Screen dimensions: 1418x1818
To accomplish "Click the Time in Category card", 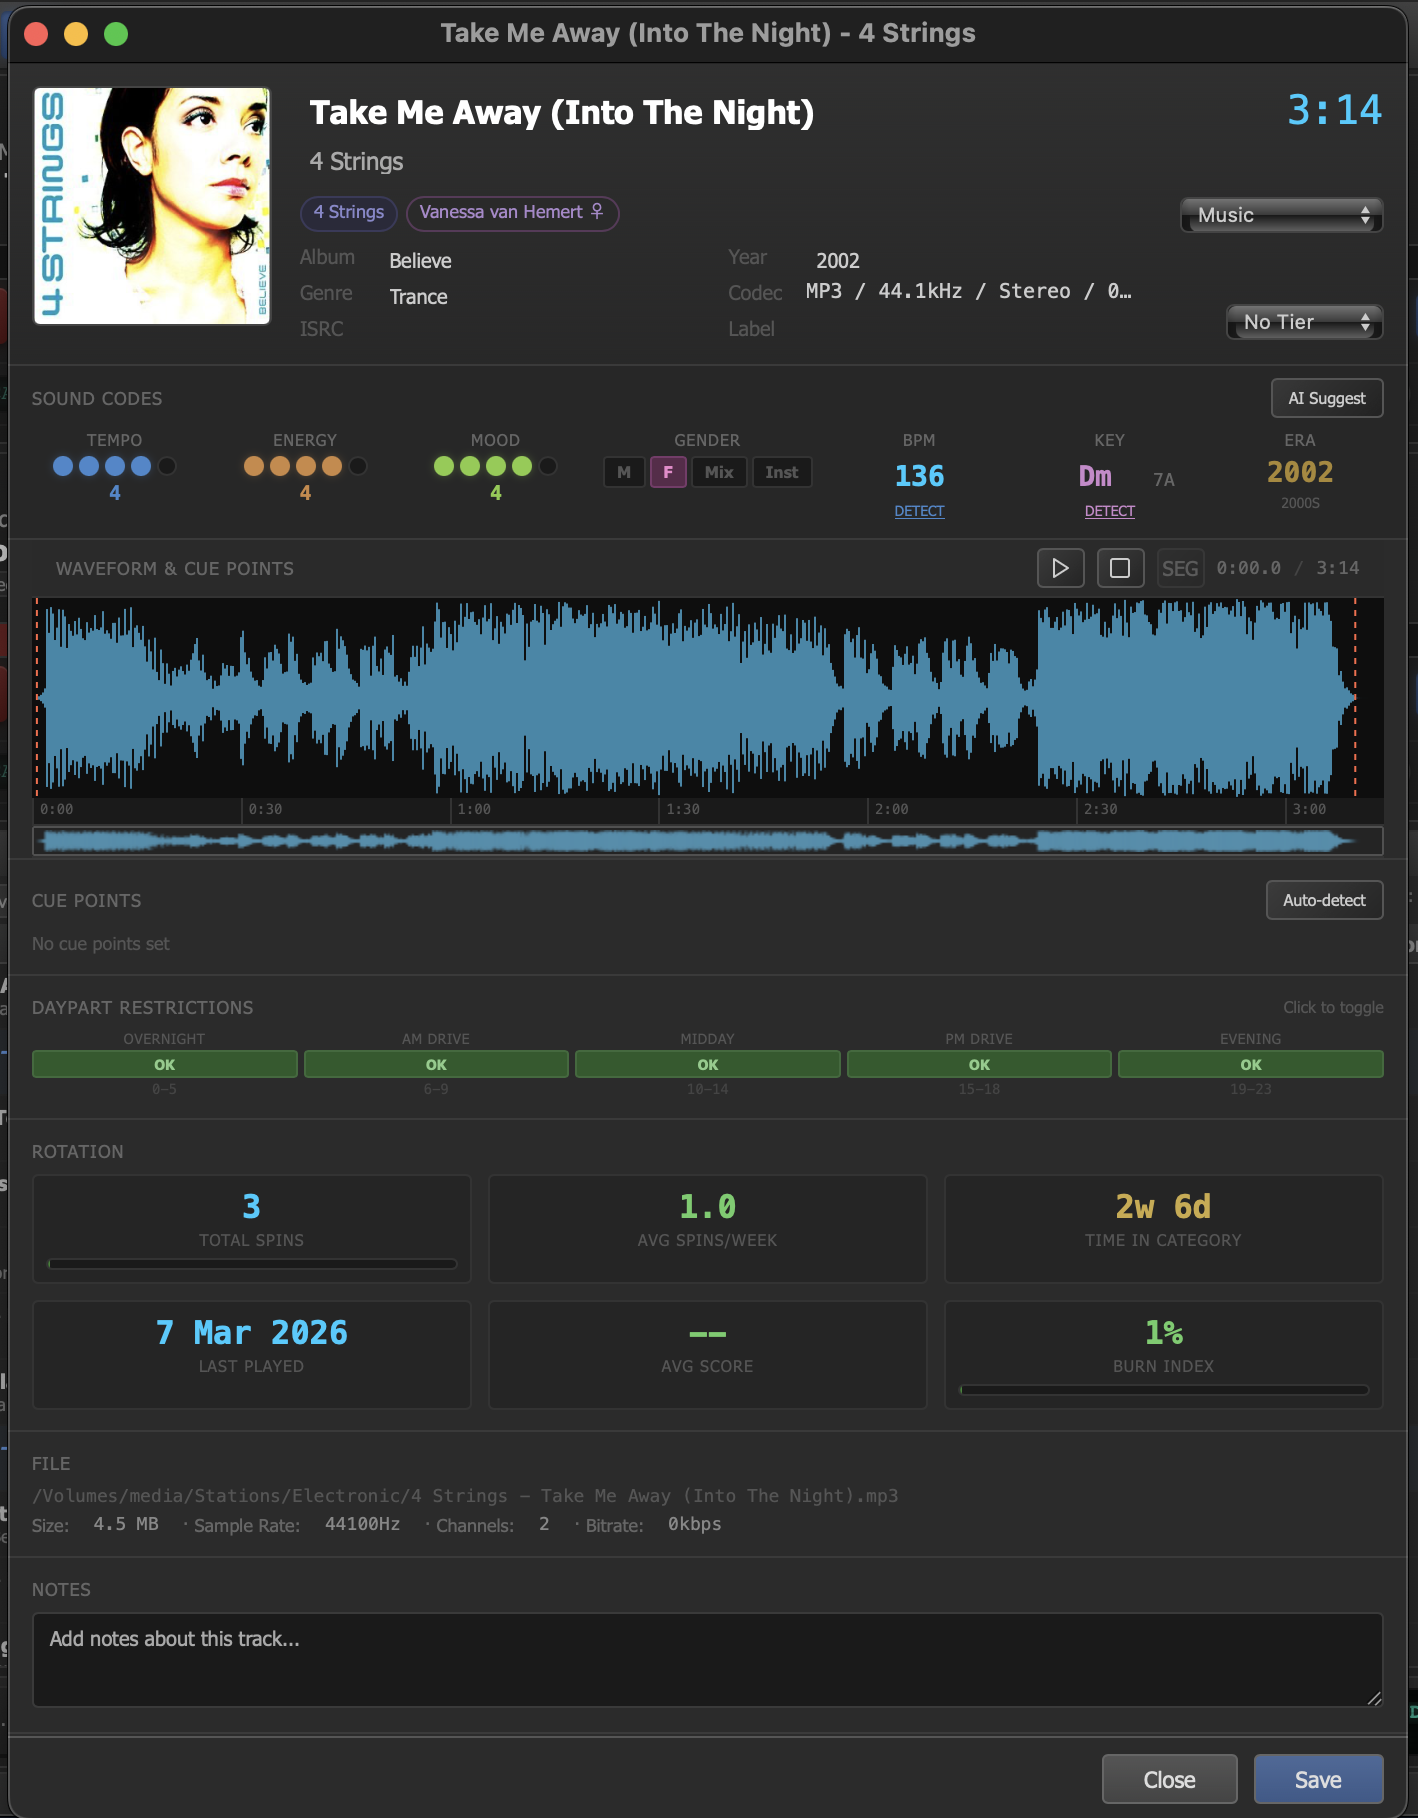I will click(1164, 1229).
